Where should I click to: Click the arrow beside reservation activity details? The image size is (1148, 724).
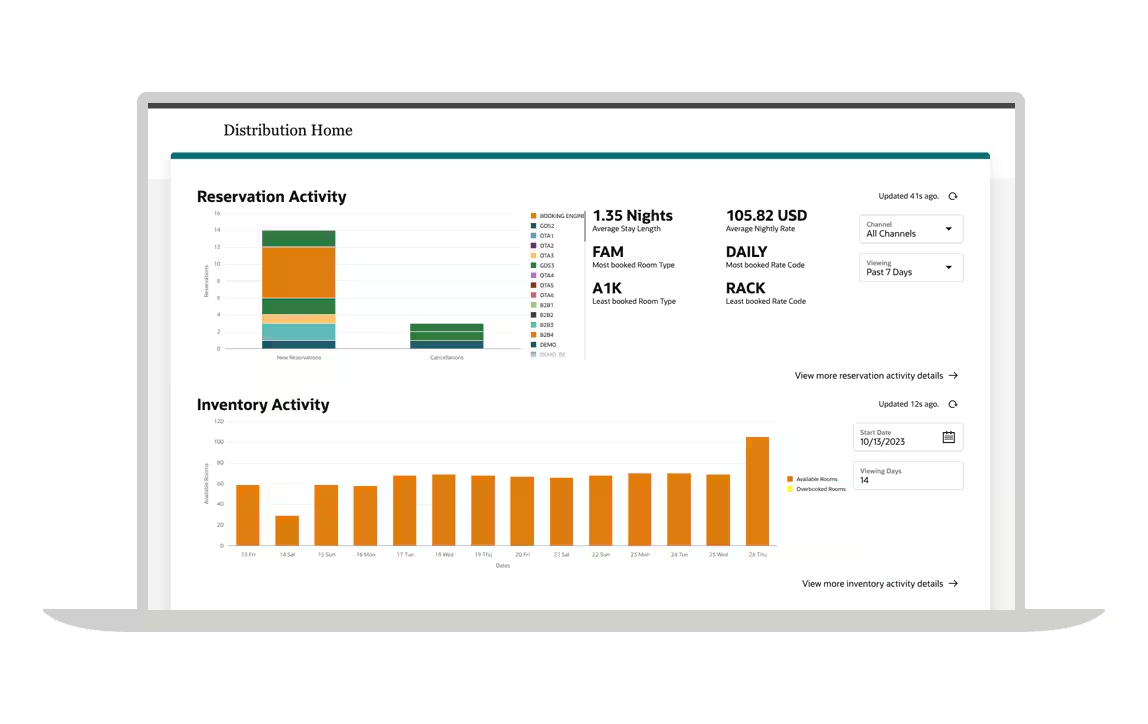[955, 375]
